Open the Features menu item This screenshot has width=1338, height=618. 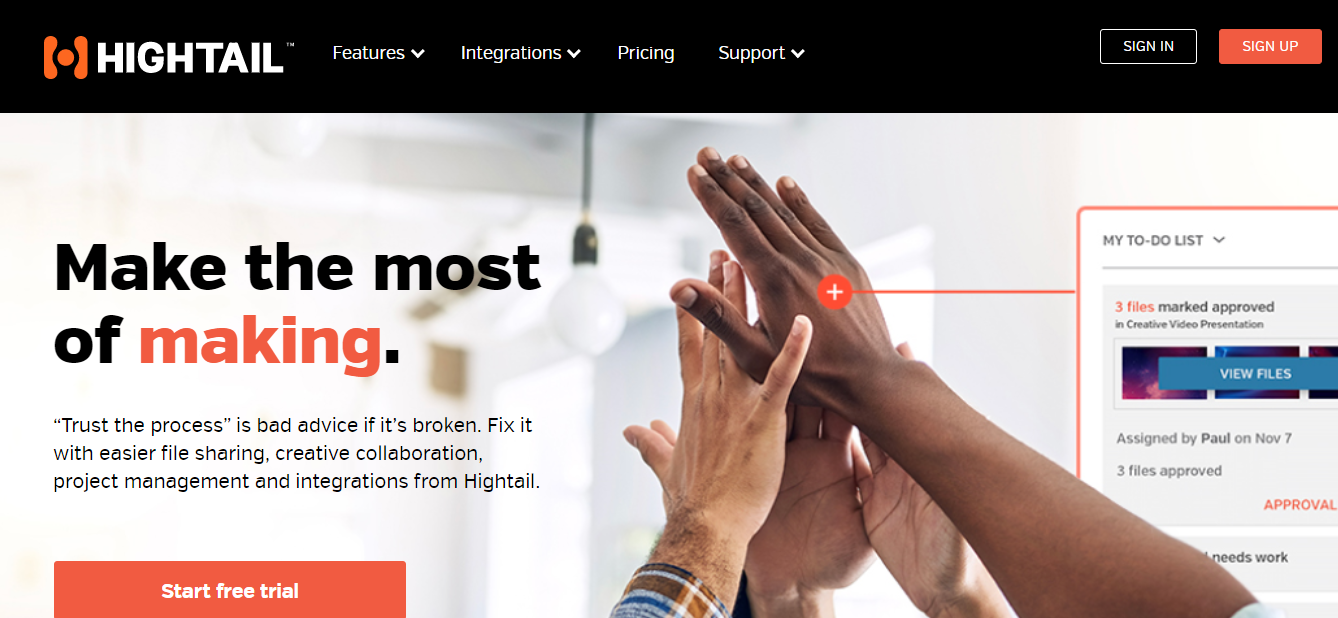pyautogui.click(x=368, y=53)
